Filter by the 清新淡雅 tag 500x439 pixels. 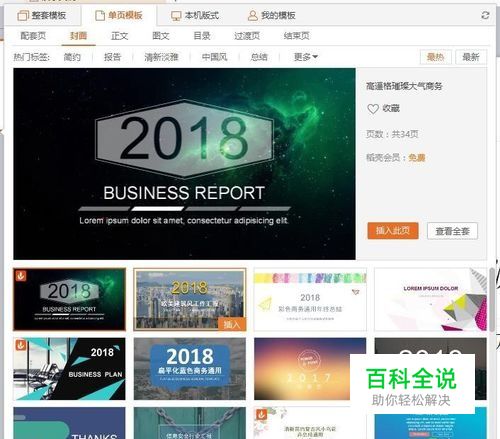coord(161,57)
